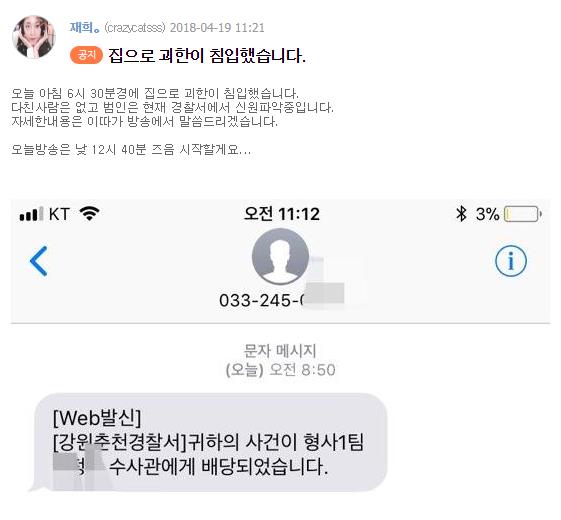
Task: Click the post body text paragraph
Action: coord(172,121)
